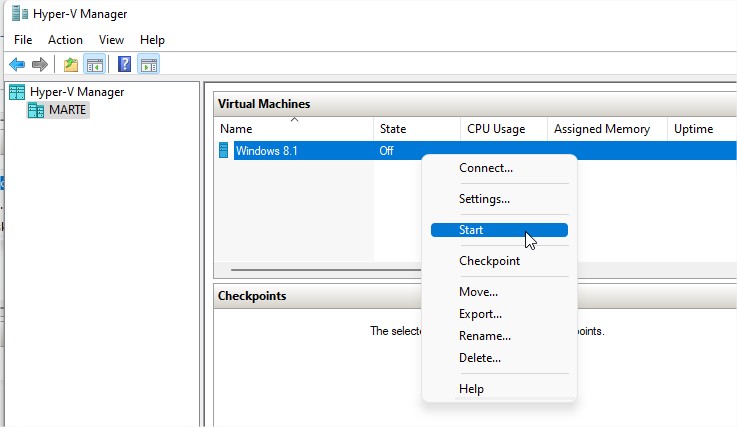Click the Back arrow toolbar icon
This screenshot has width=737, height=427.
[17, 64]
